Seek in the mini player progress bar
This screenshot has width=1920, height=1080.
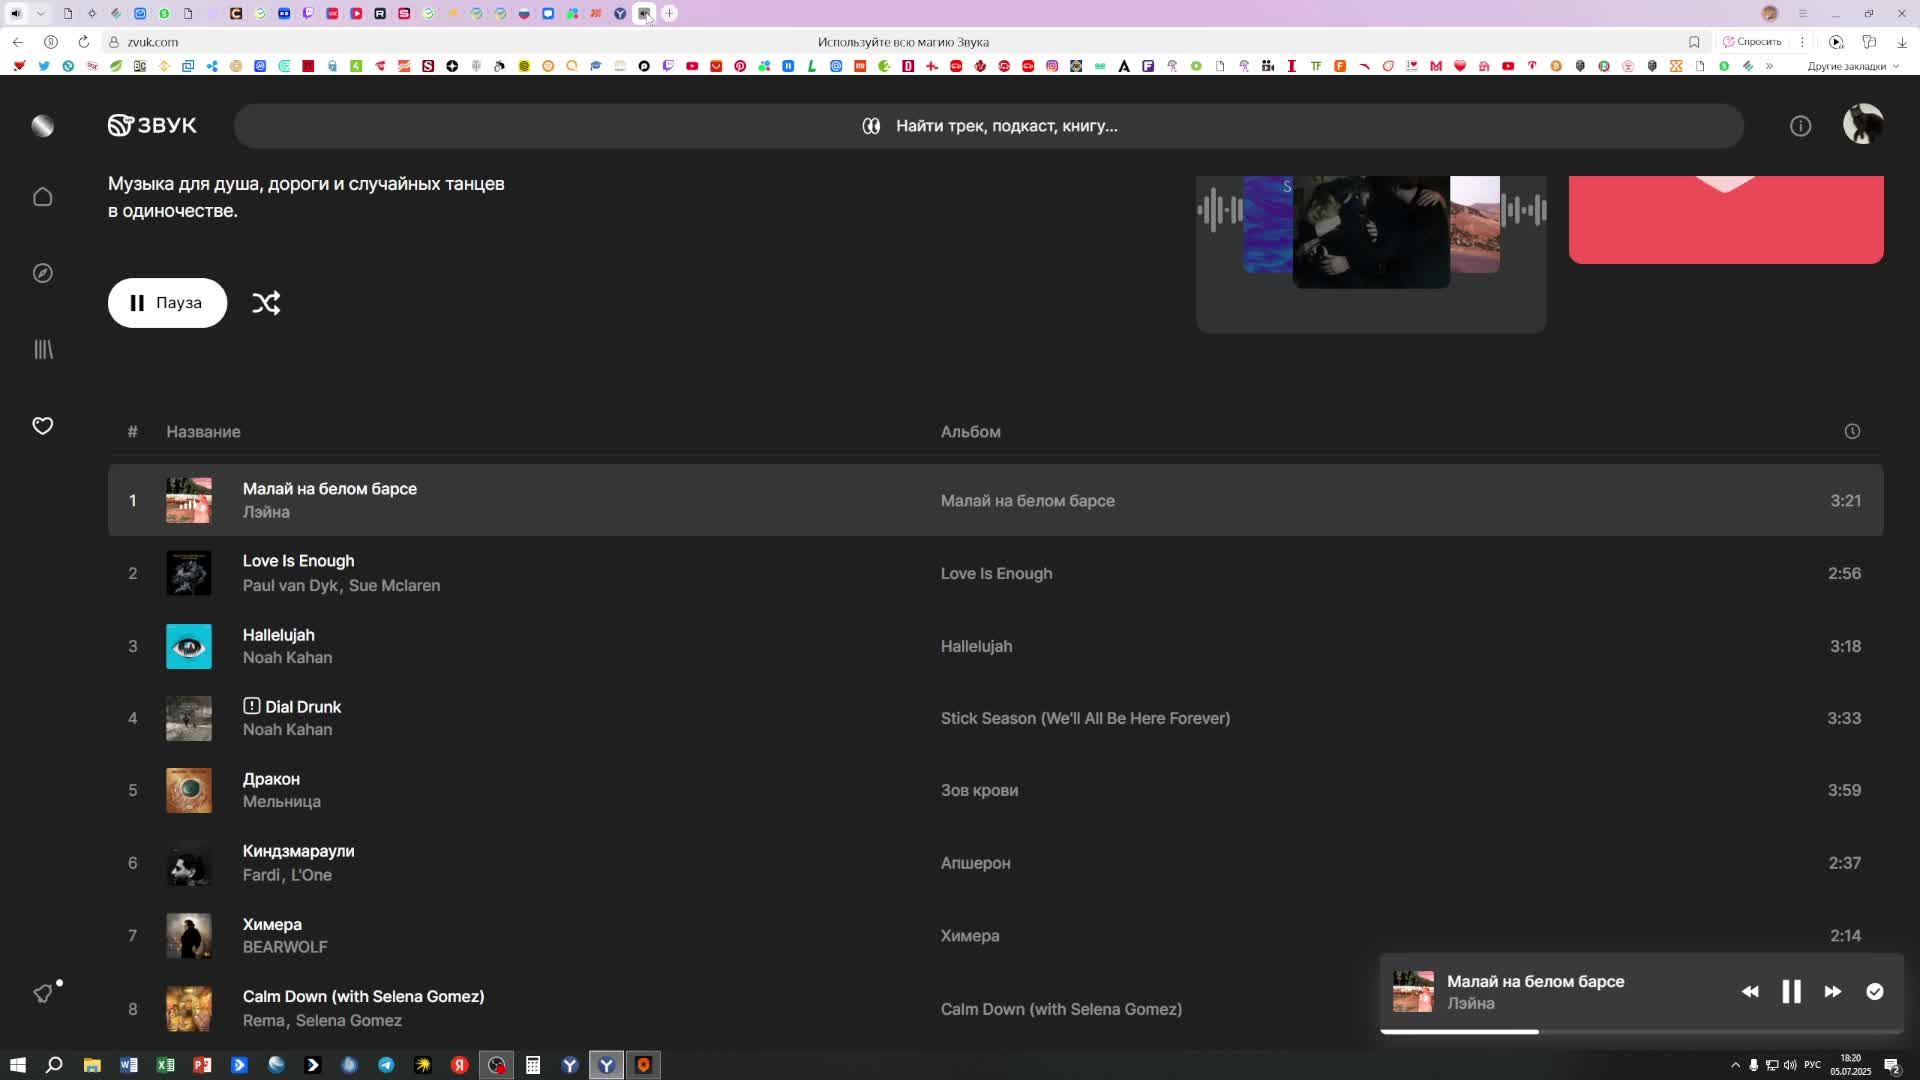point(1641,1031)
